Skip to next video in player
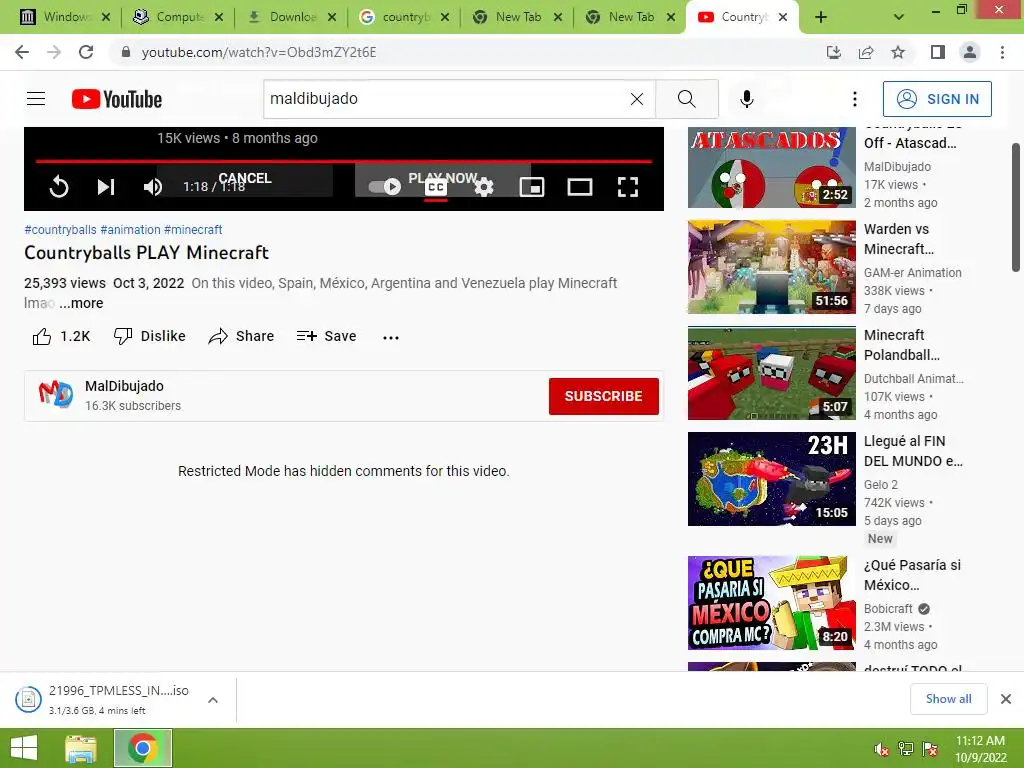The height and width of the screenshot is (768, 1024). [106, 187]
